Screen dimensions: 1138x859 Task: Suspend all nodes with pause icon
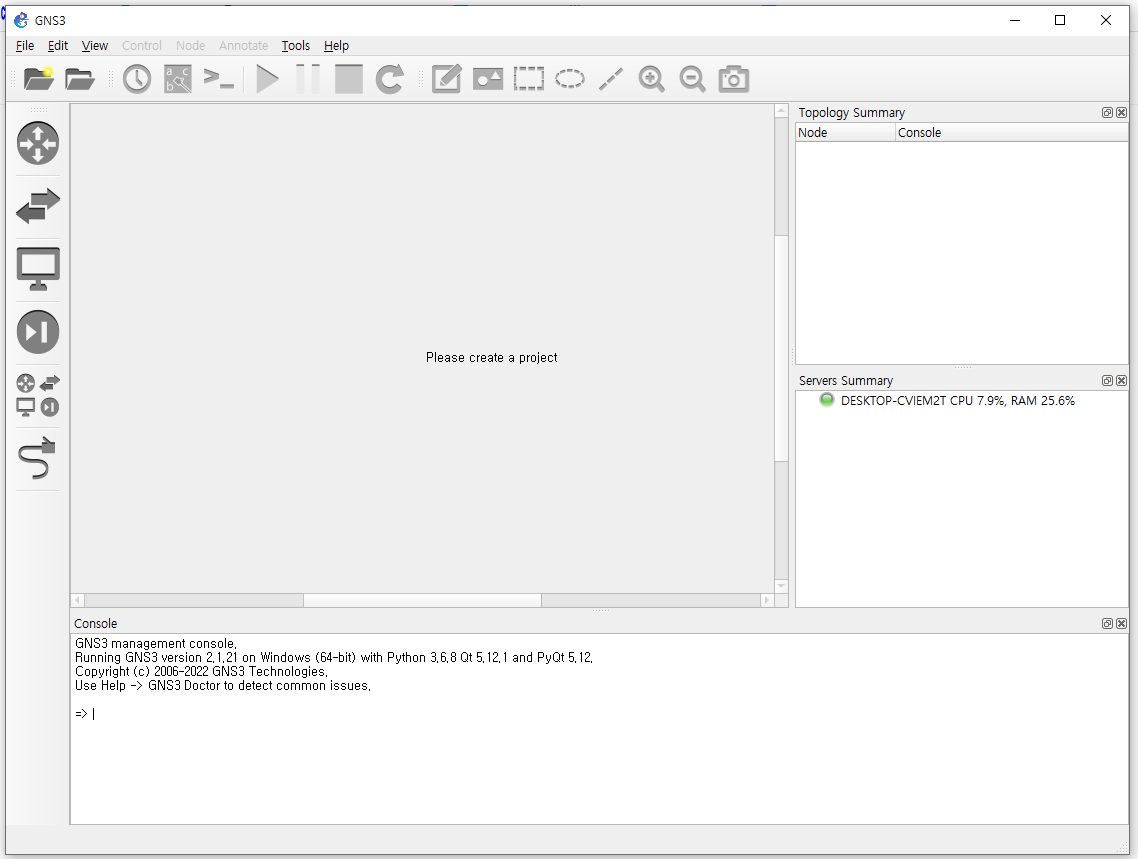308,78
